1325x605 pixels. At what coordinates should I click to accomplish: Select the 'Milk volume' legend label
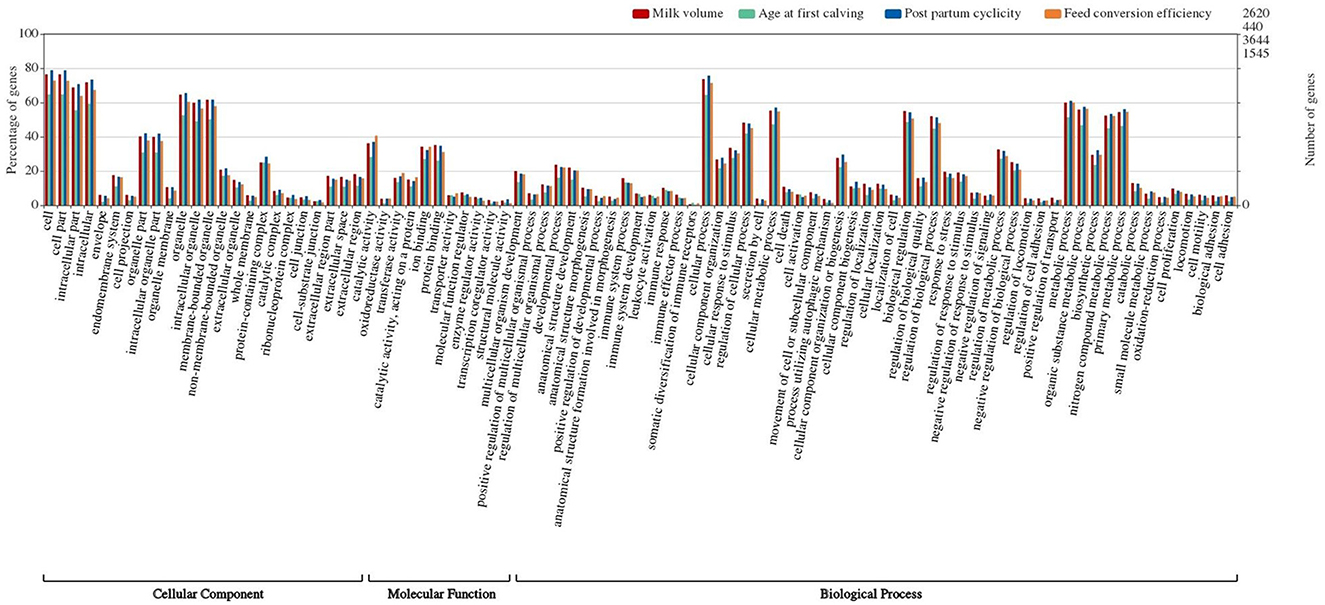click(687, 14)
